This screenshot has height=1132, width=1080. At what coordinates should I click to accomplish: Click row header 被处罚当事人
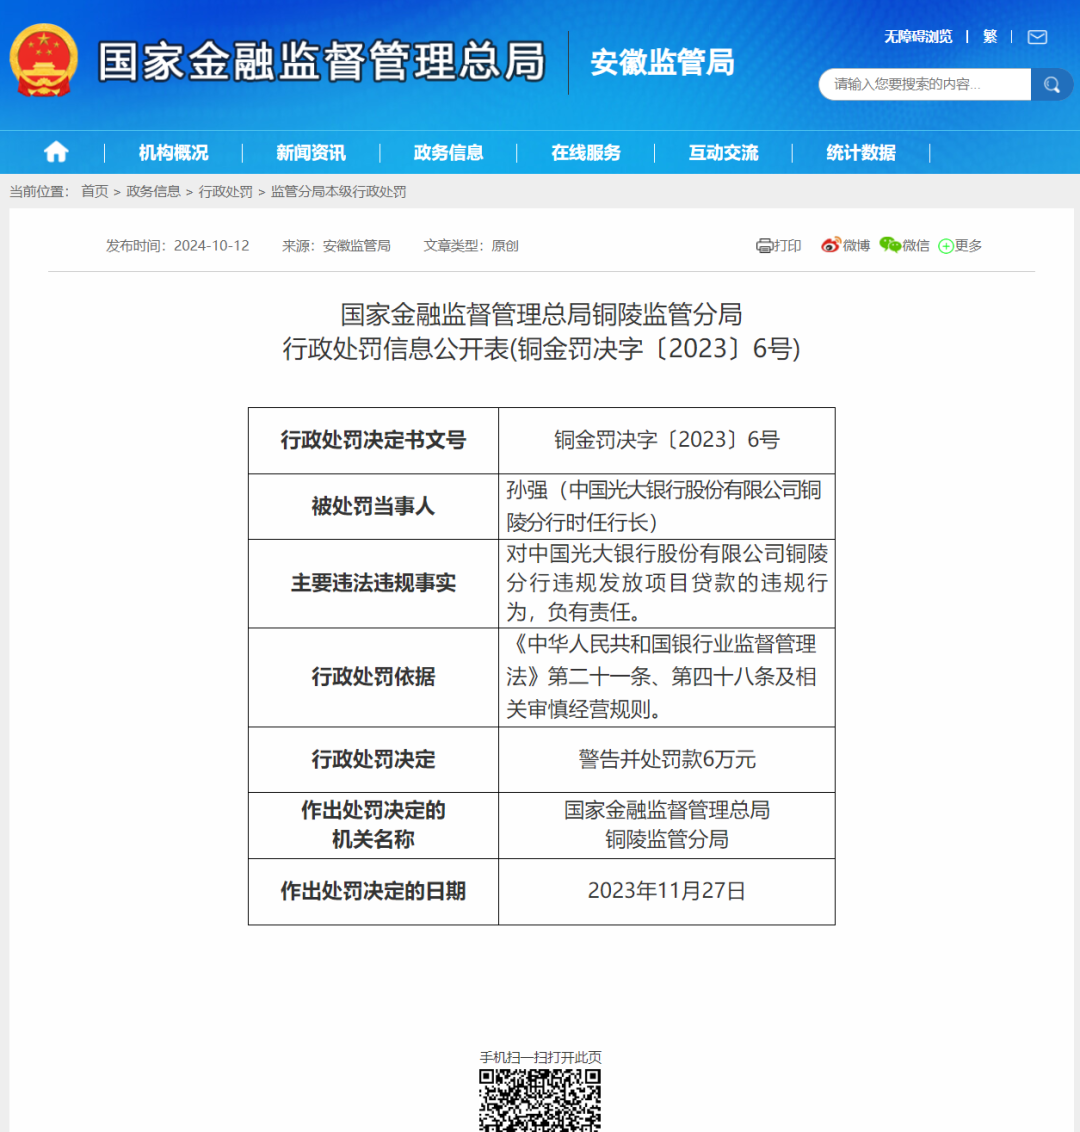point(373,506)
